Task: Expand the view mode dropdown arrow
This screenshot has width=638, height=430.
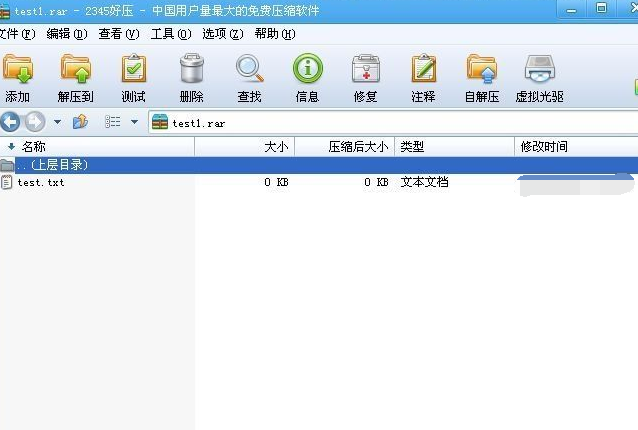Action: click(134, 122)
